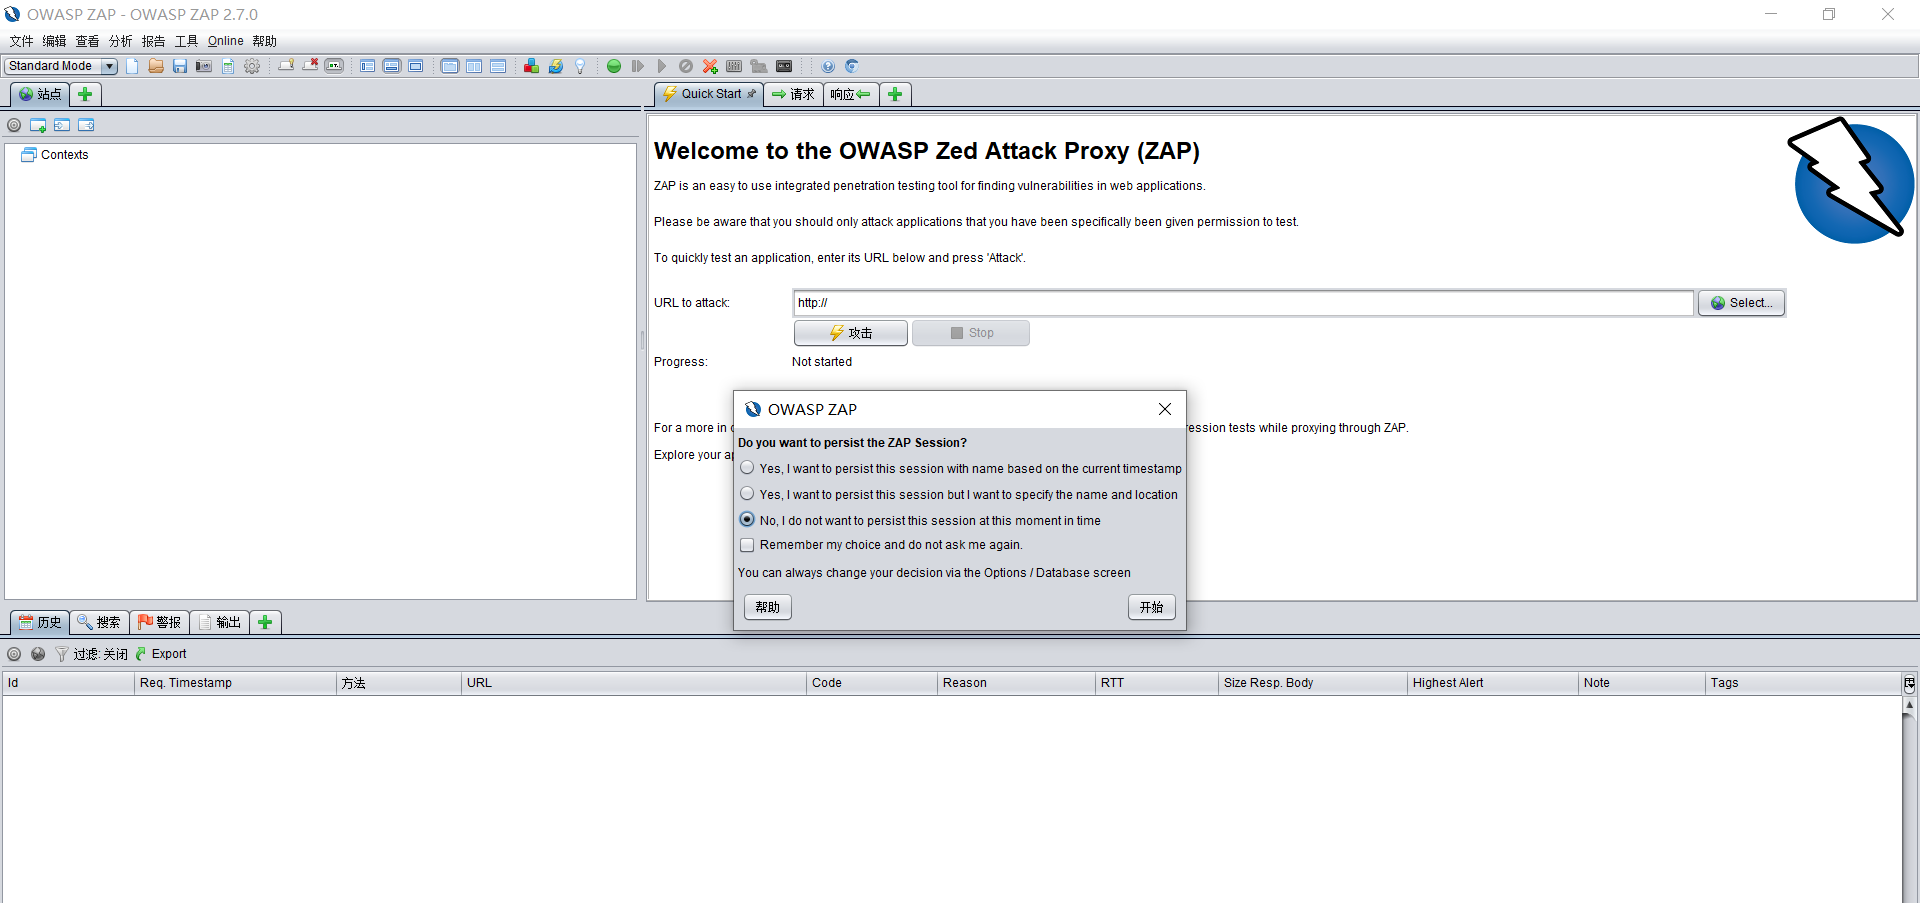This screenshot has width=1920, height=903.
Task: Open the 编辑 menu
Action: tap(54, 41)
